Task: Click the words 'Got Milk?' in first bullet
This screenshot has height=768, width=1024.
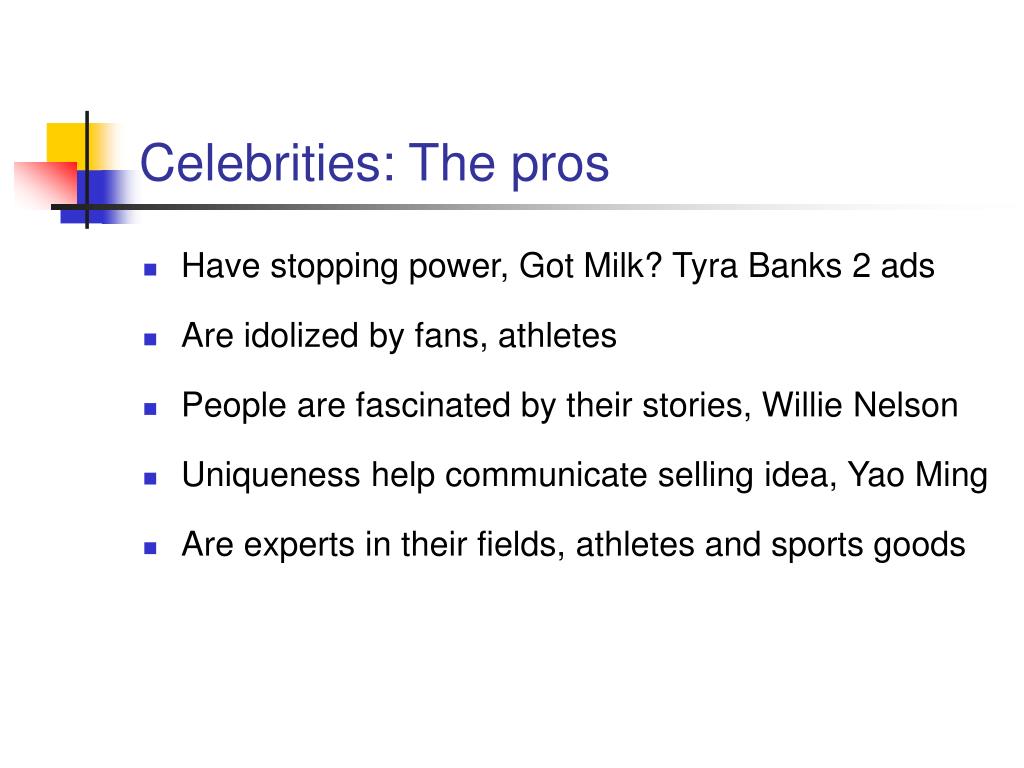Action: (590, 266)
